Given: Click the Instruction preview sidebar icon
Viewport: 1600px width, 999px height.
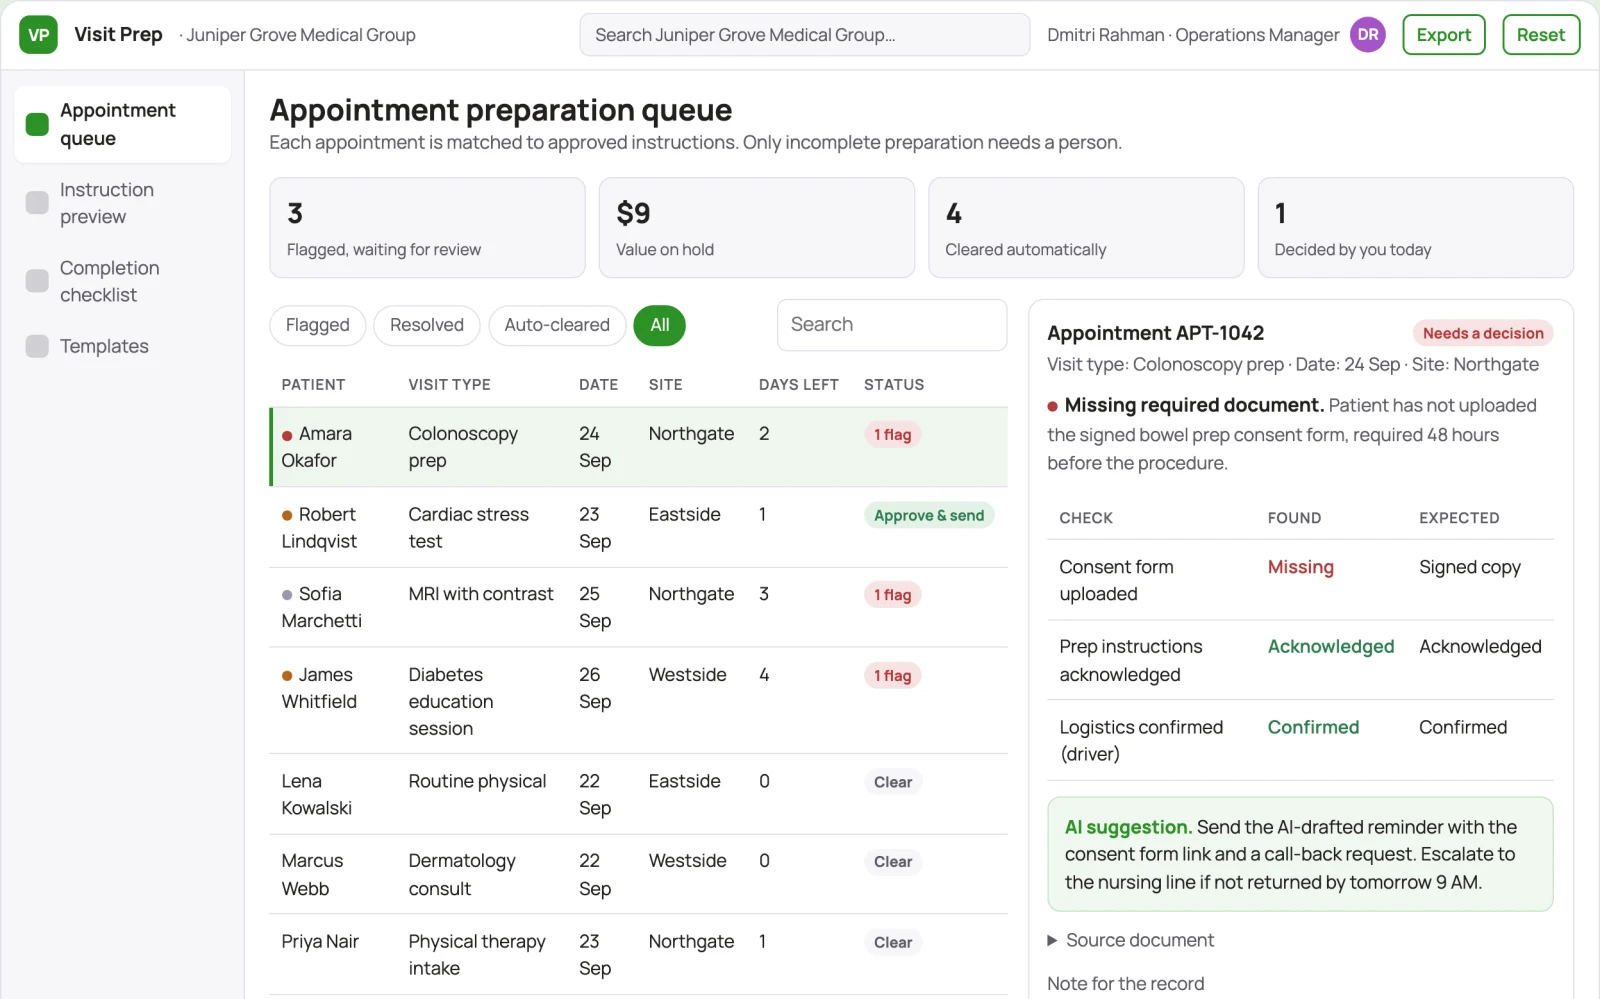Looking at the screenshot, I should [37, 203].
